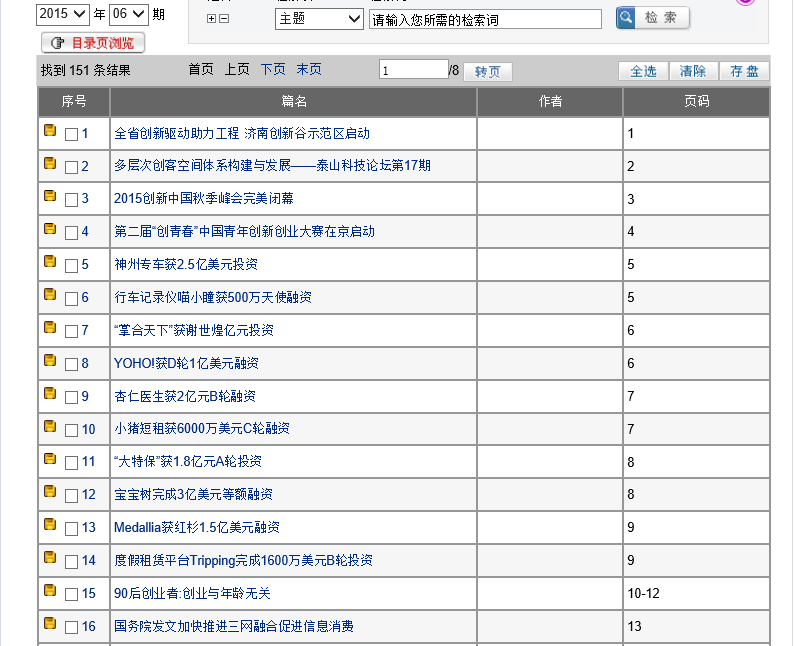Screen dimensions: 794x646
Task: Open article 神州专车获2.5亿美元投资
Action: pos(186,264)
